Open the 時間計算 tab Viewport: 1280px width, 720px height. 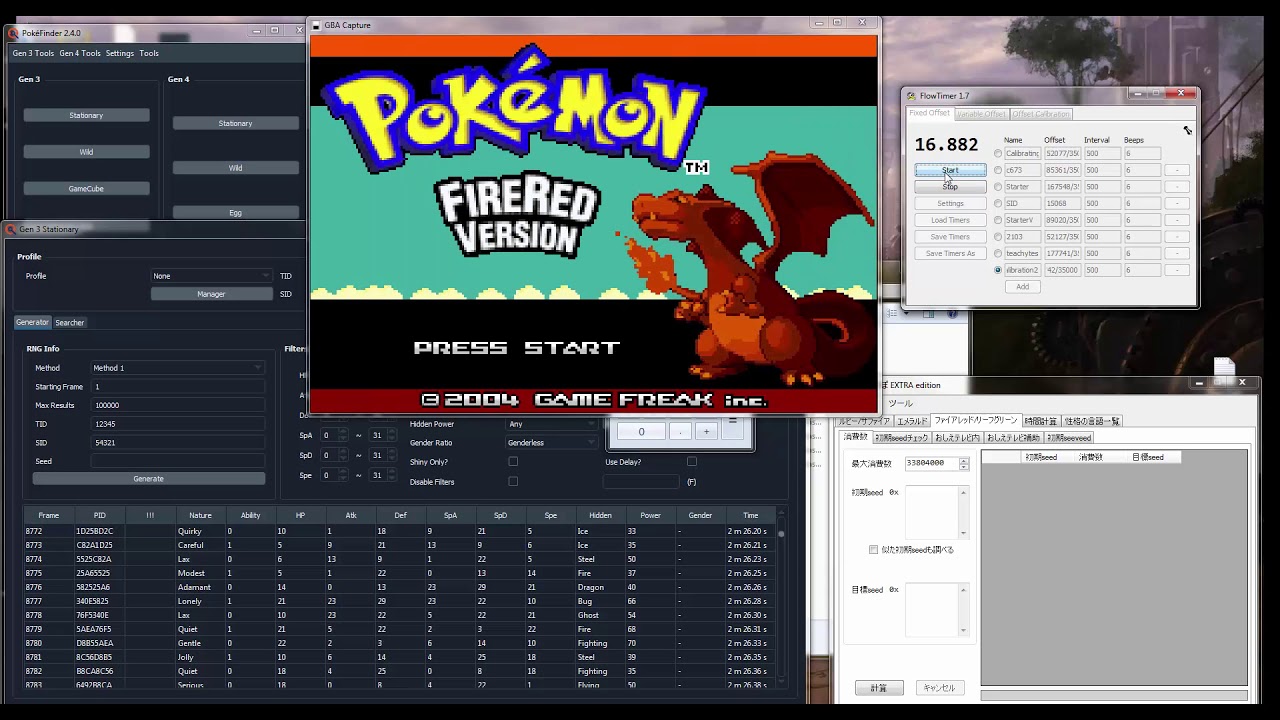pos(1041,421)
